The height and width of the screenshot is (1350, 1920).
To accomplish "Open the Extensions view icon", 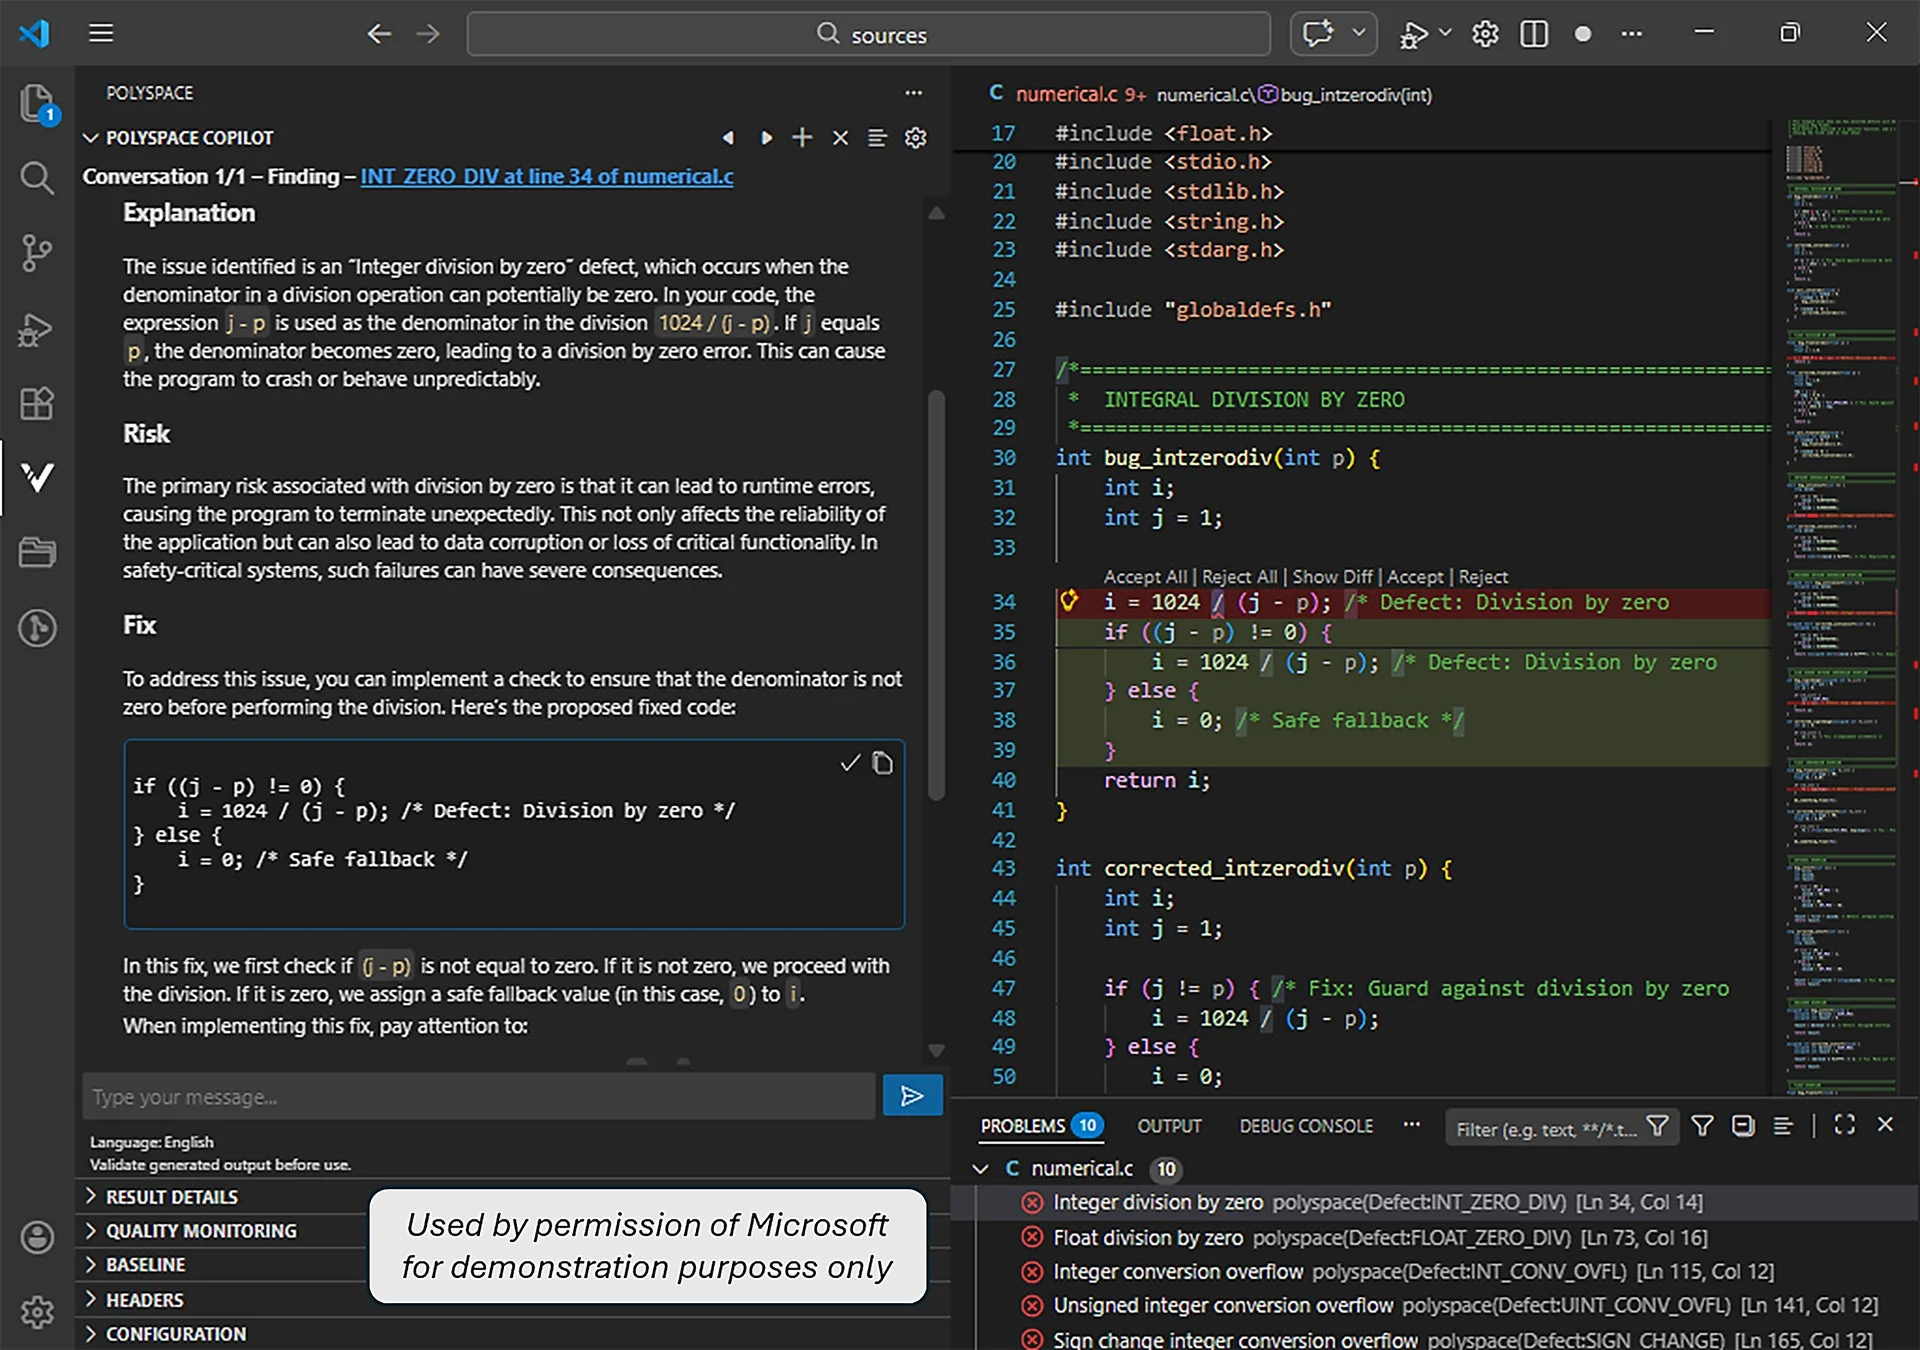I will (37, 403).
